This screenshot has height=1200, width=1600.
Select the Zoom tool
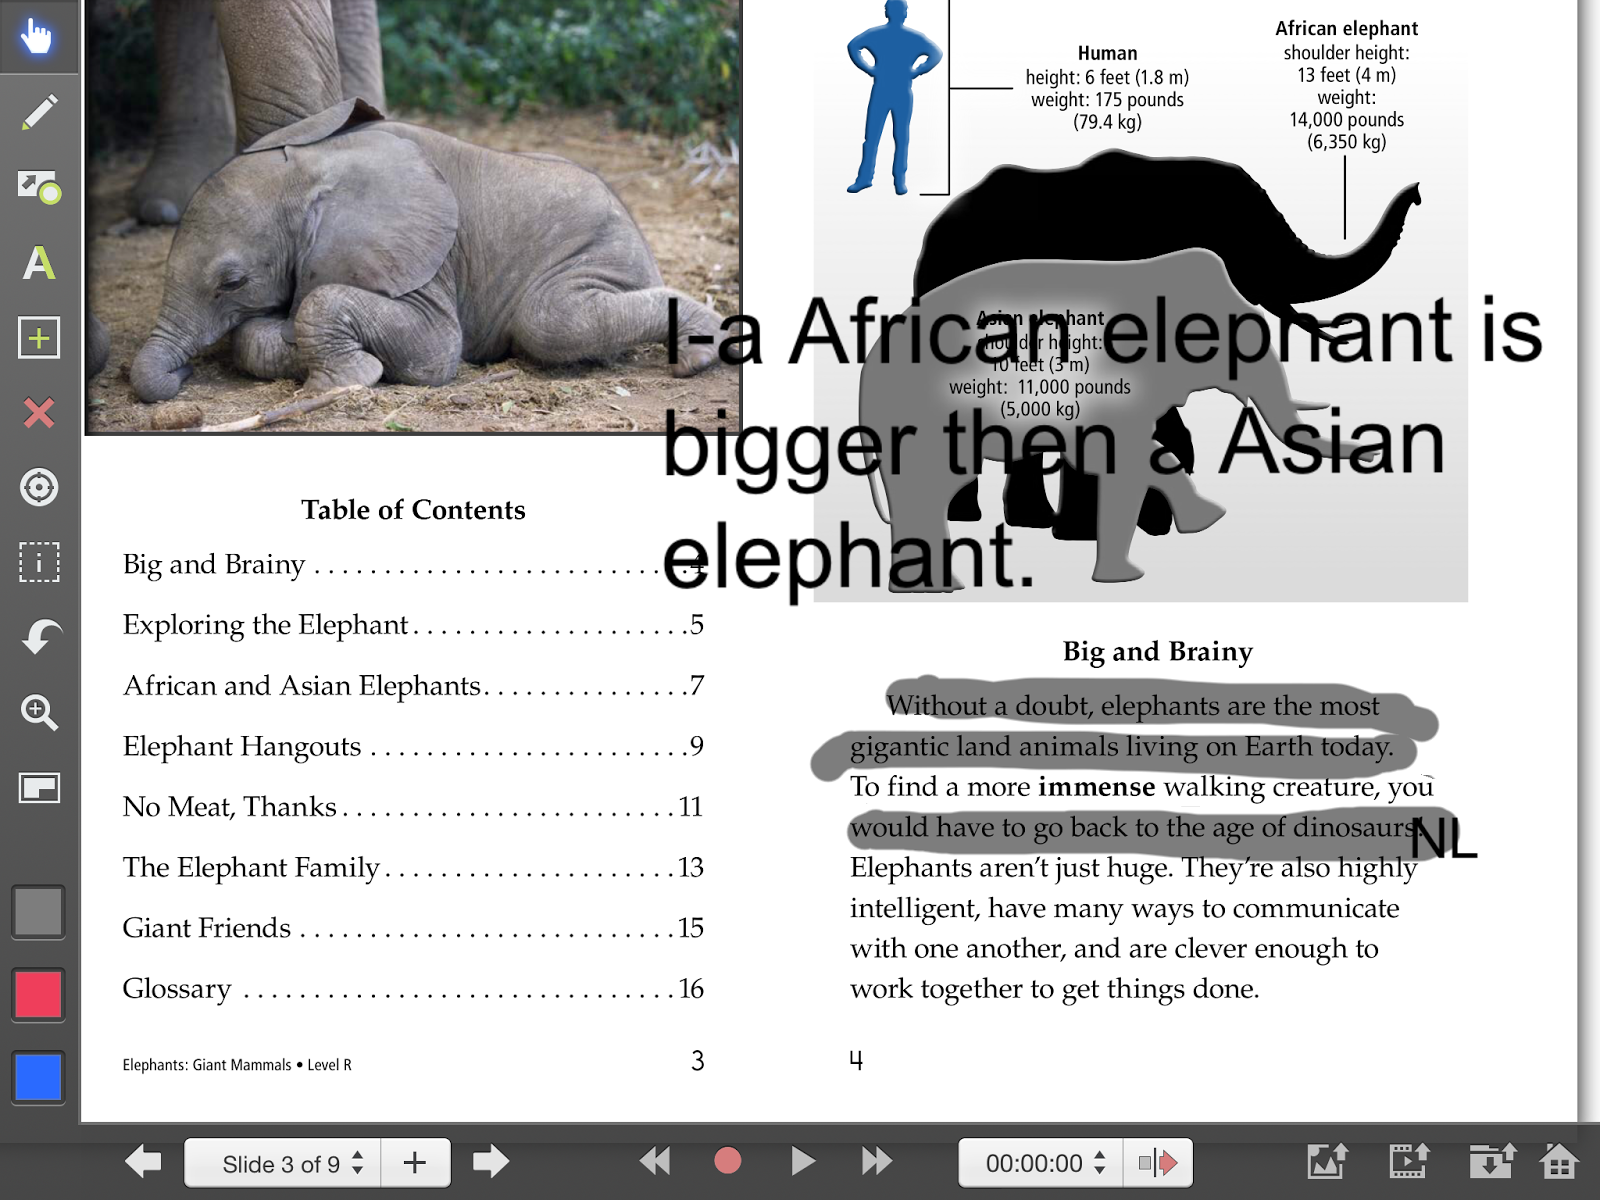pos(38,713)
